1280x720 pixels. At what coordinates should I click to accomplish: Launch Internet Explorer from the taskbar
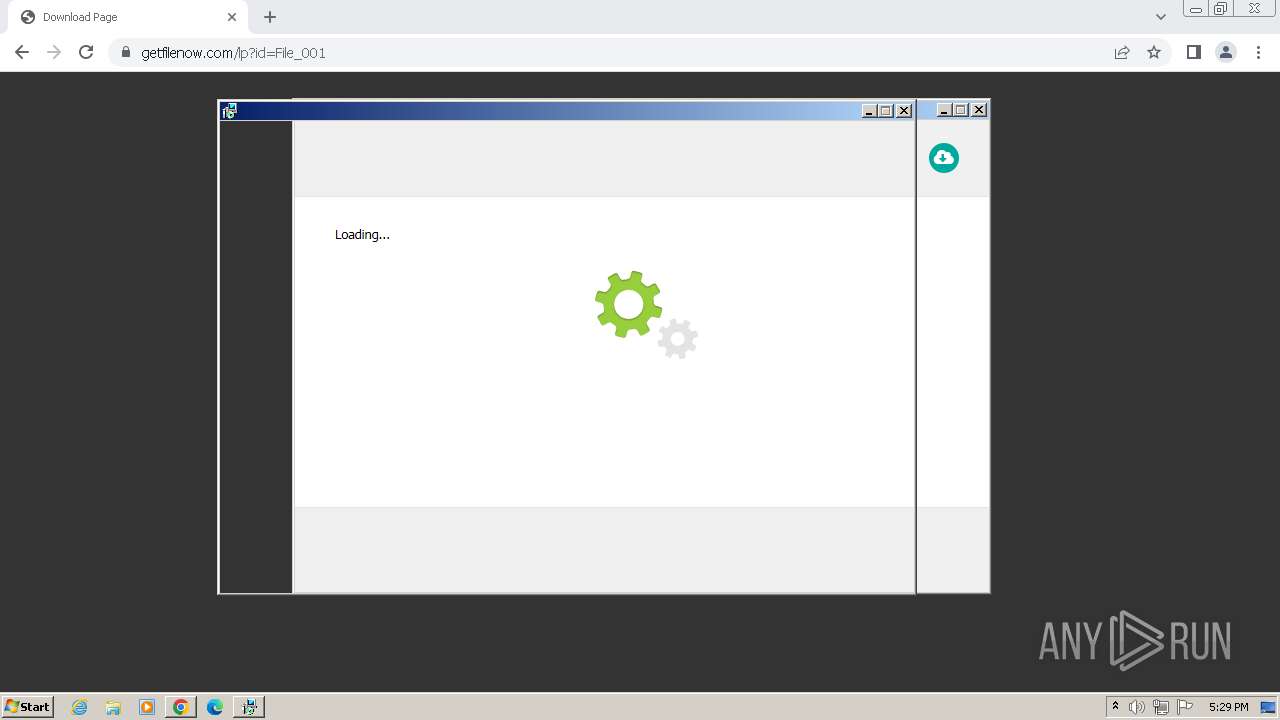(x=80, y=707)
